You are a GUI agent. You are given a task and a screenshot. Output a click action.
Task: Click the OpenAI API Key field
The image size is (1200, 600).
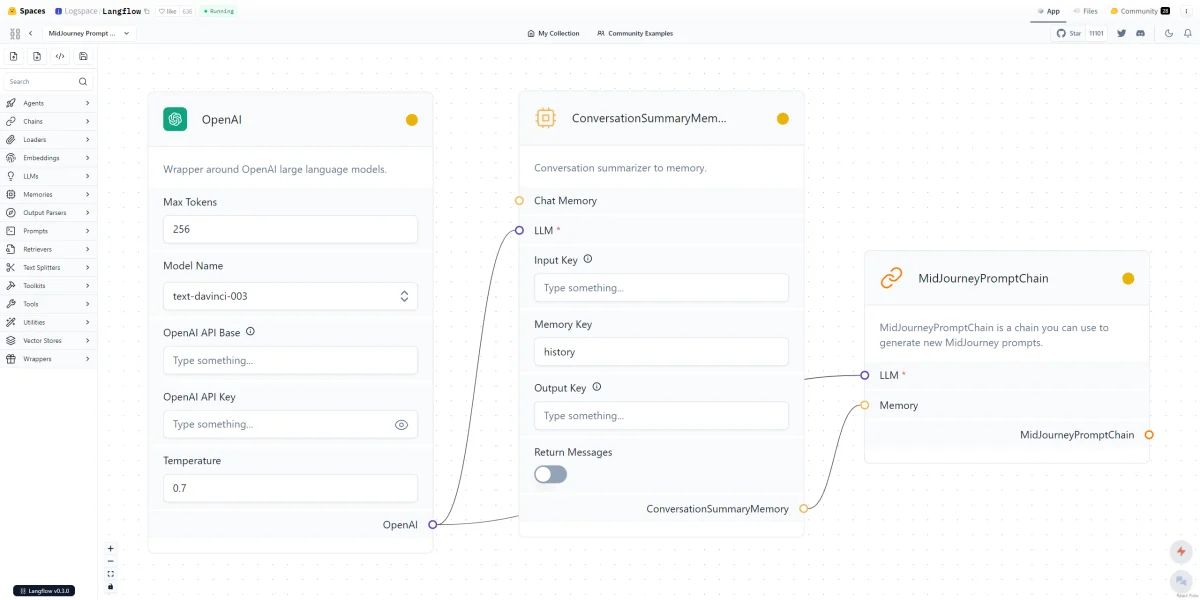(290, 424)
